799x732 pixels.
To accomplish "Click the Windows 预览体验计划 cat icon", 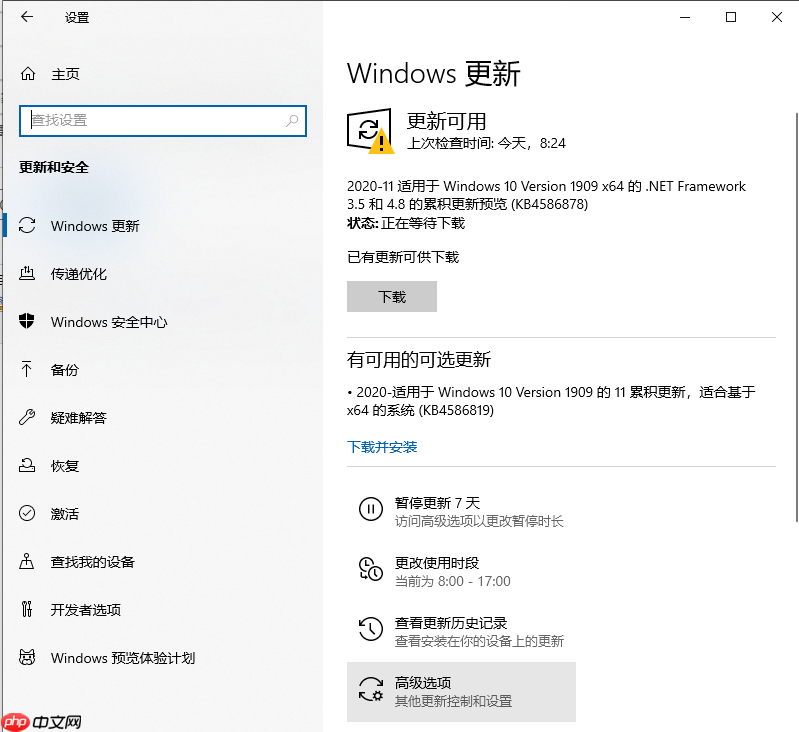I will pos(27,657).
